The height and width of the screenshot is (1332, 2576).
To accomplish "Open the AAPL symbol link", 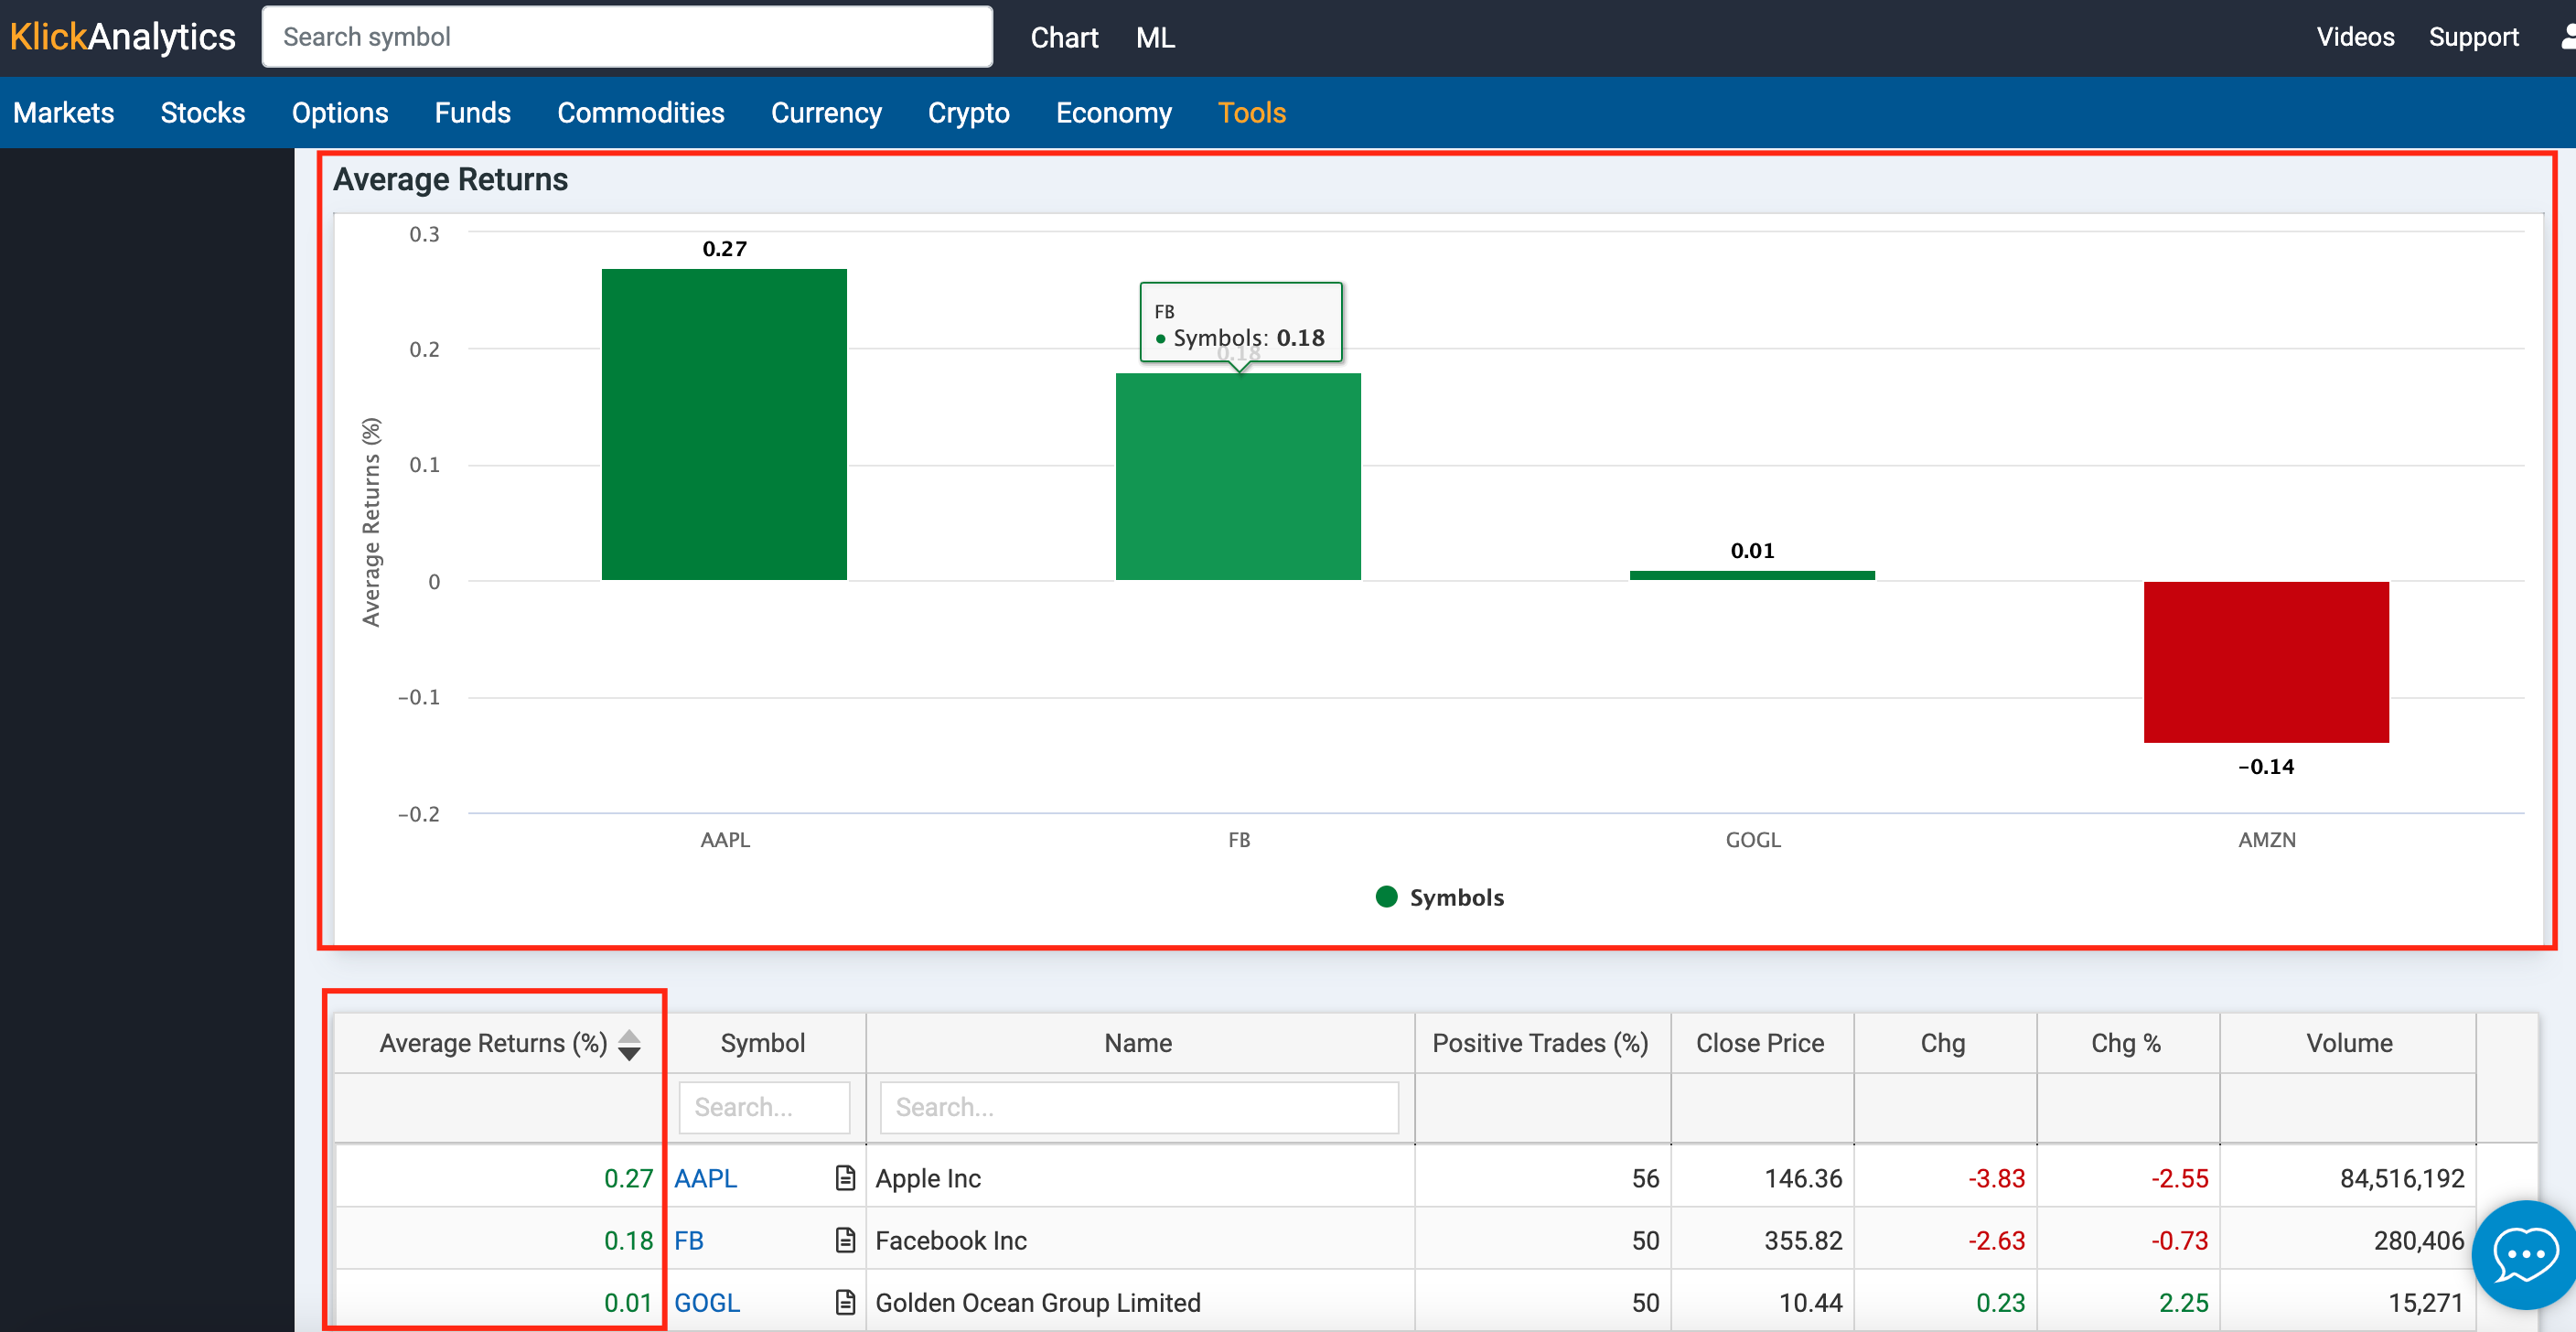I will click(x=705, y=1178).
